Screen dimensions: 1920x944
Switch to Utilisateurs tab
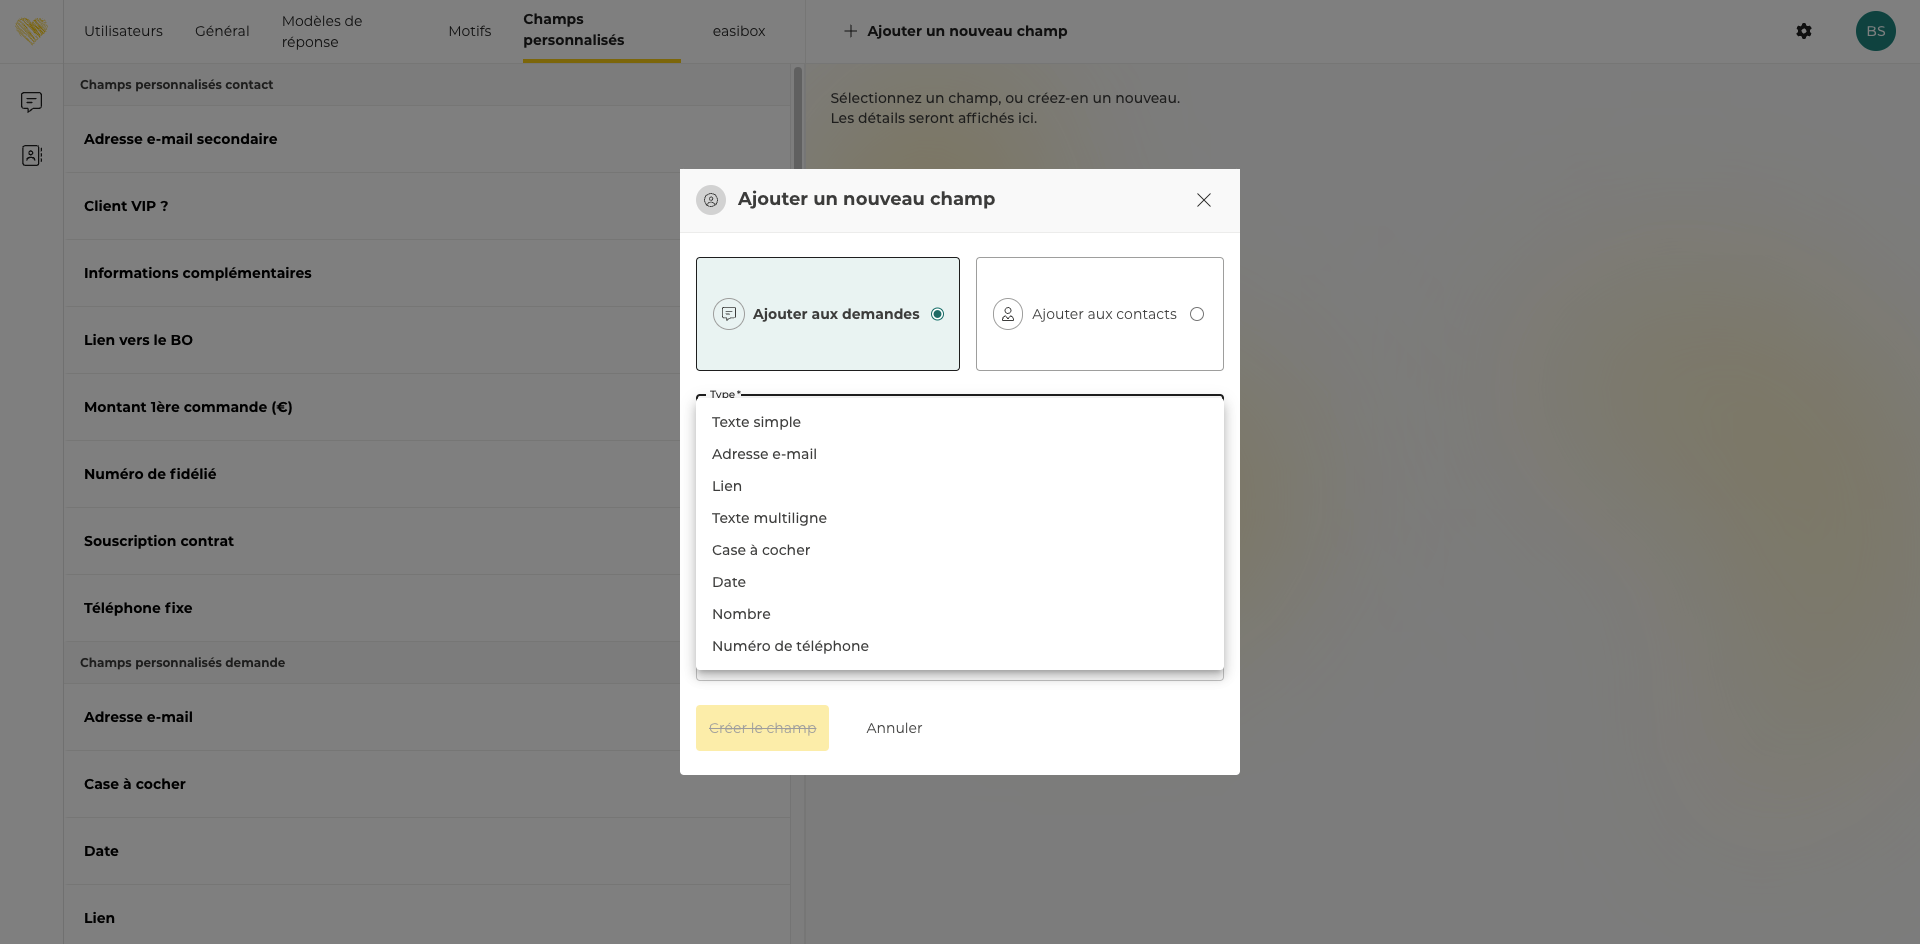pos(123,31)
